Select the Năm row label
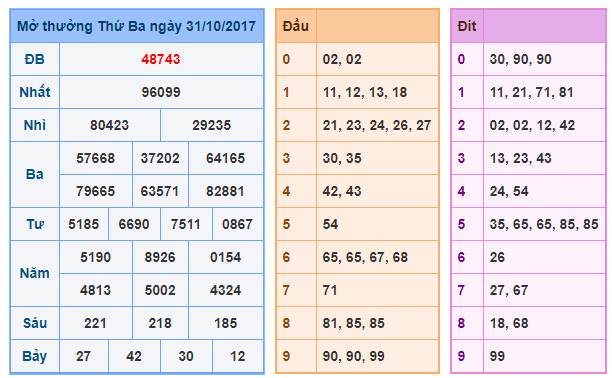 coord(35,273)
